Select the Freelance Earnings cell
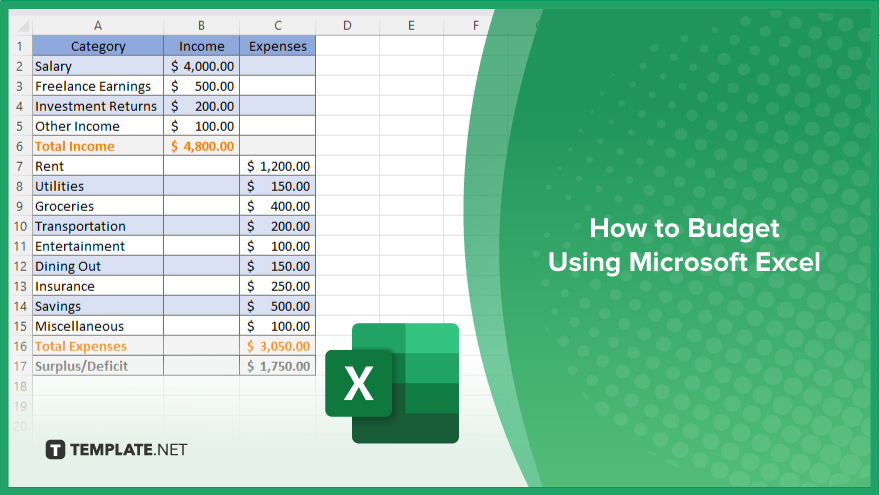The image size is (880, 495). coord(98,86)
